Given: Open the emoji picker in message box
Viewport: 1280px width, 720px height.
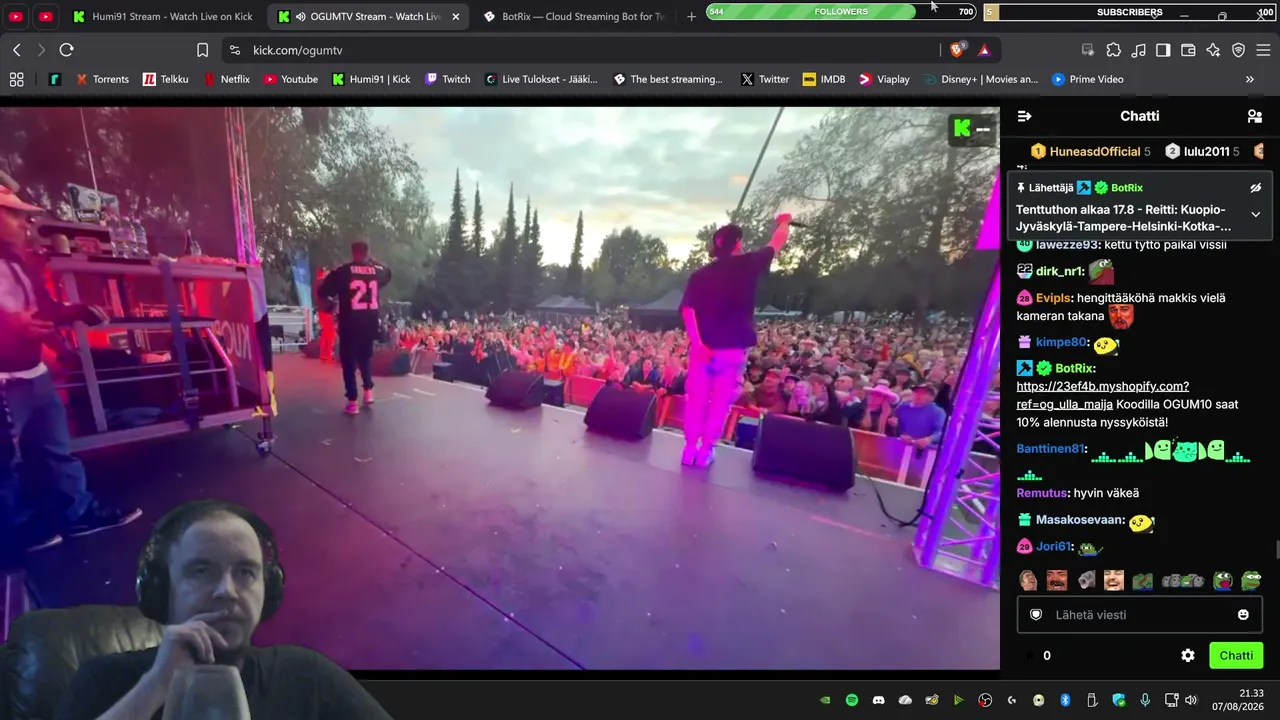Looking at the screenshot, I should tap(1243, 615).
